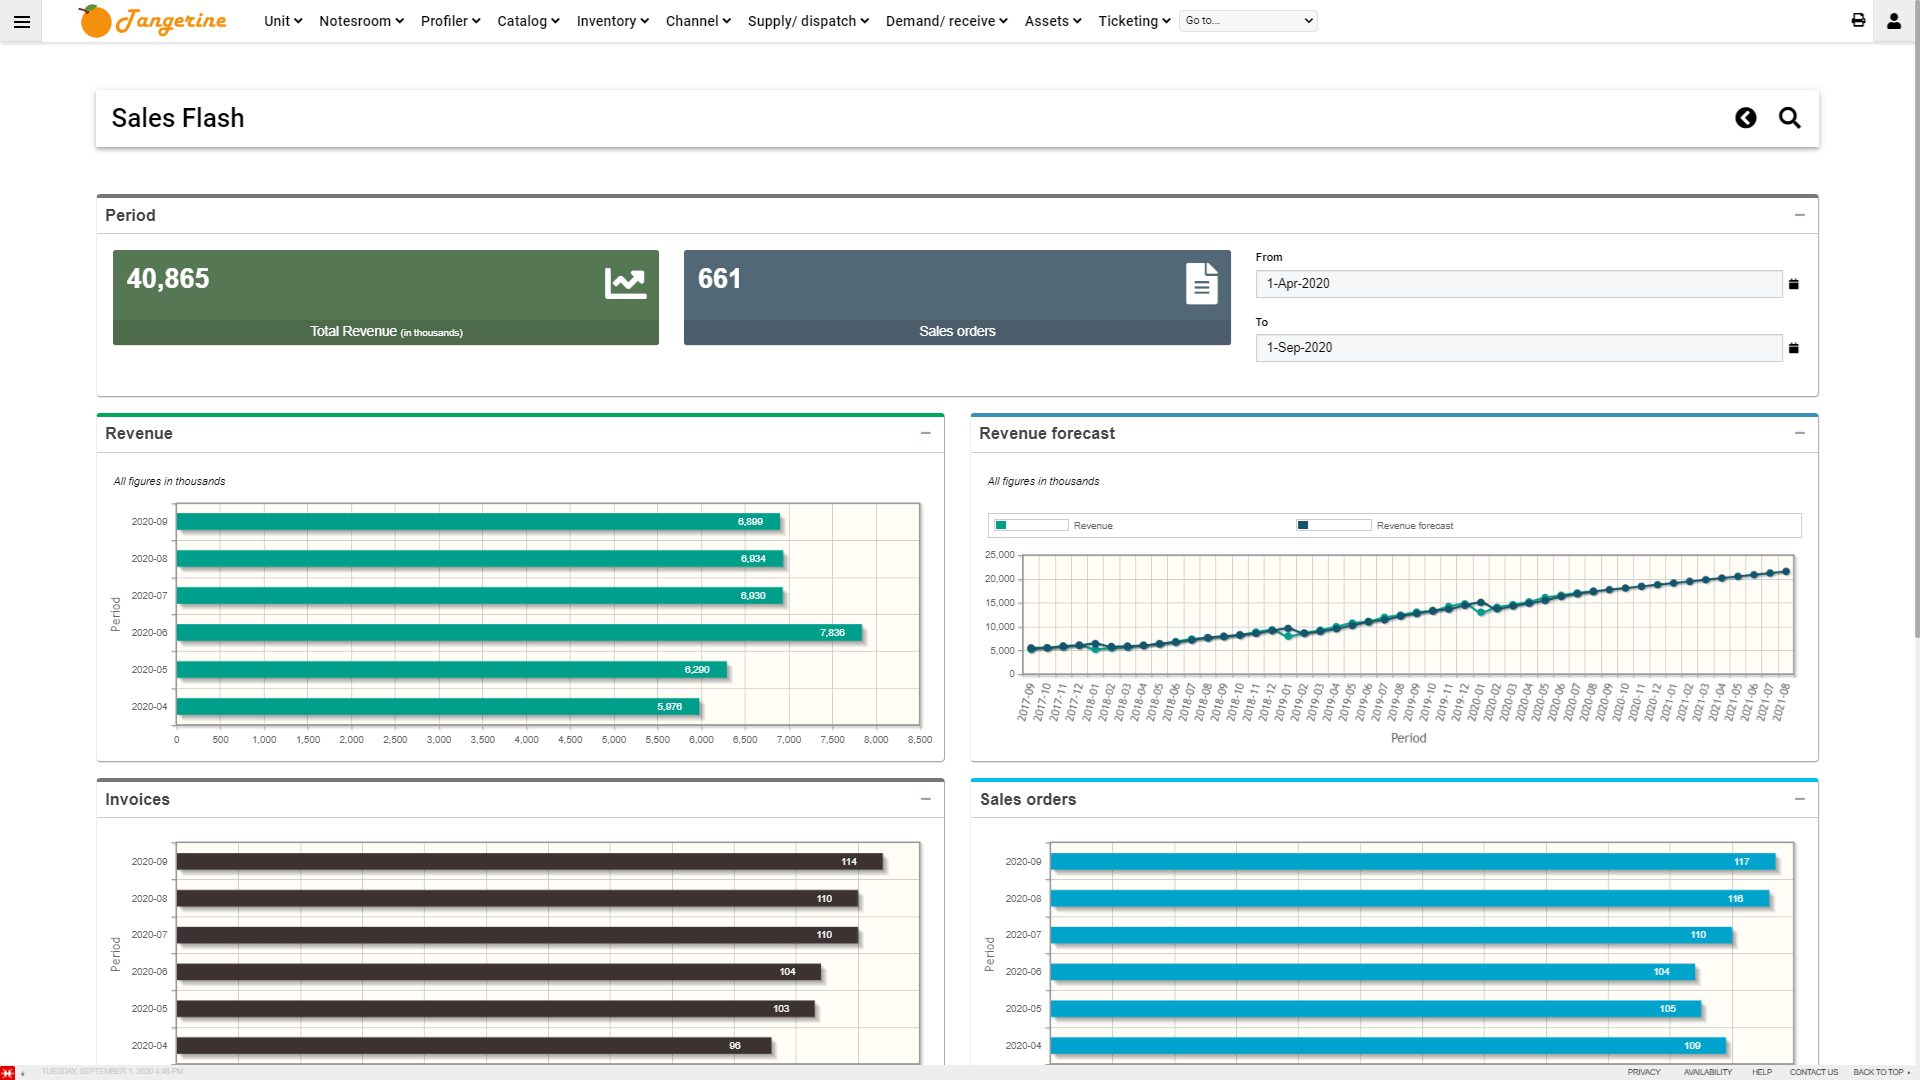Click the 2020-09 invoices bar 114
Image resolution: width=1920 pixels, height=1080 pixels.
530,862
